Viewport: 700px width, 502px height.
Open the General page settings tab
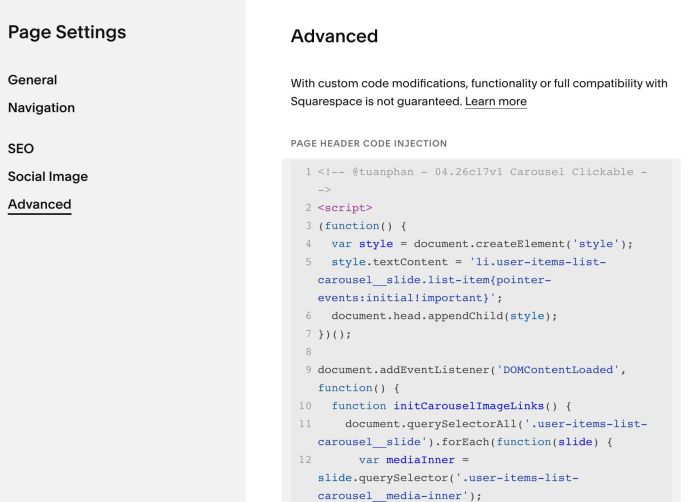(x=33, y=80)
